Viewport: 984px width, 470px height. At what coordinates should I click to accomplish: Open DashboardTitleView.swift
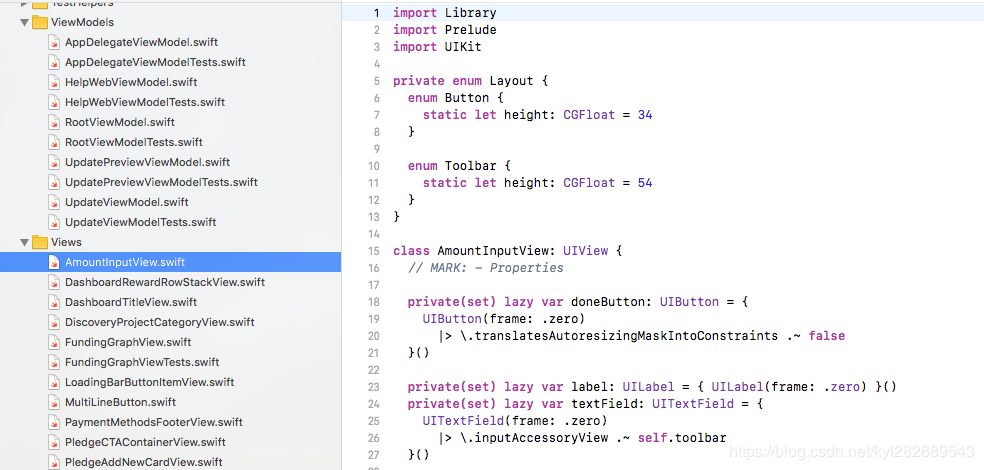131,302
